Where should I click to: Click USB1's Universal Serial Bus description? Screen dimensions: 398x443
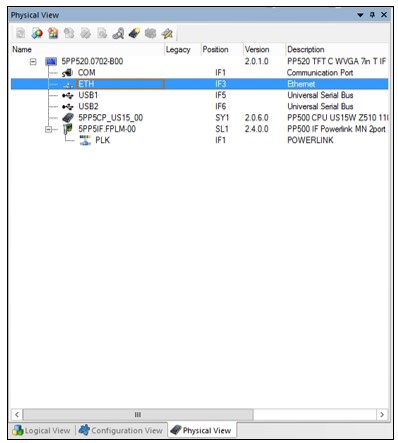pyautogui.click(x=320, y=95)
